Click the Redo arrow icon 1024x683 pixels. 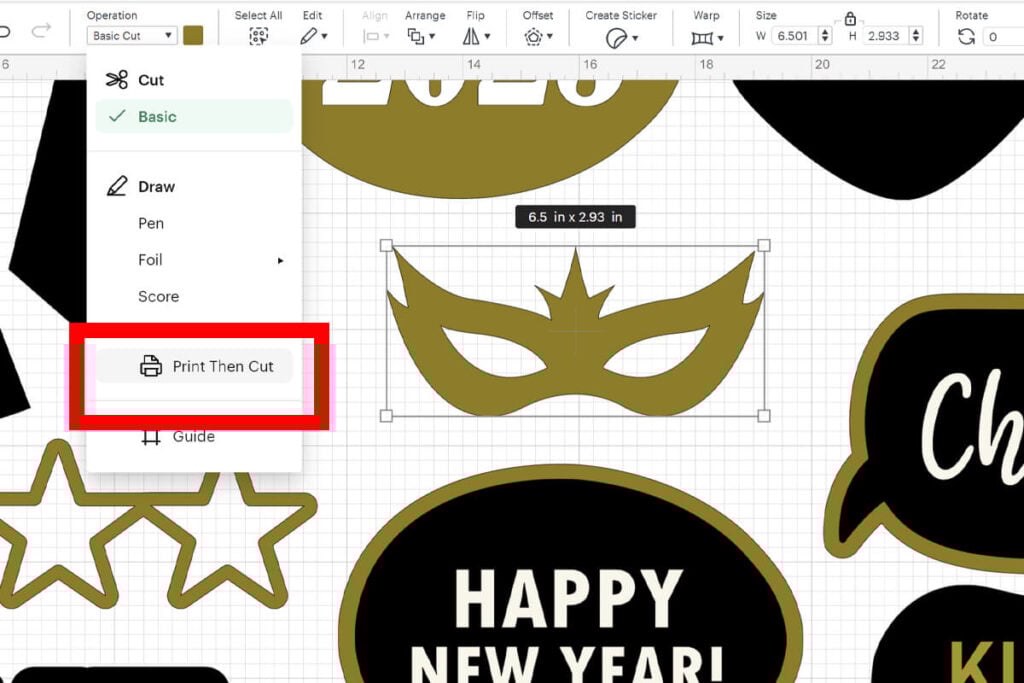[x=41, y=30]
